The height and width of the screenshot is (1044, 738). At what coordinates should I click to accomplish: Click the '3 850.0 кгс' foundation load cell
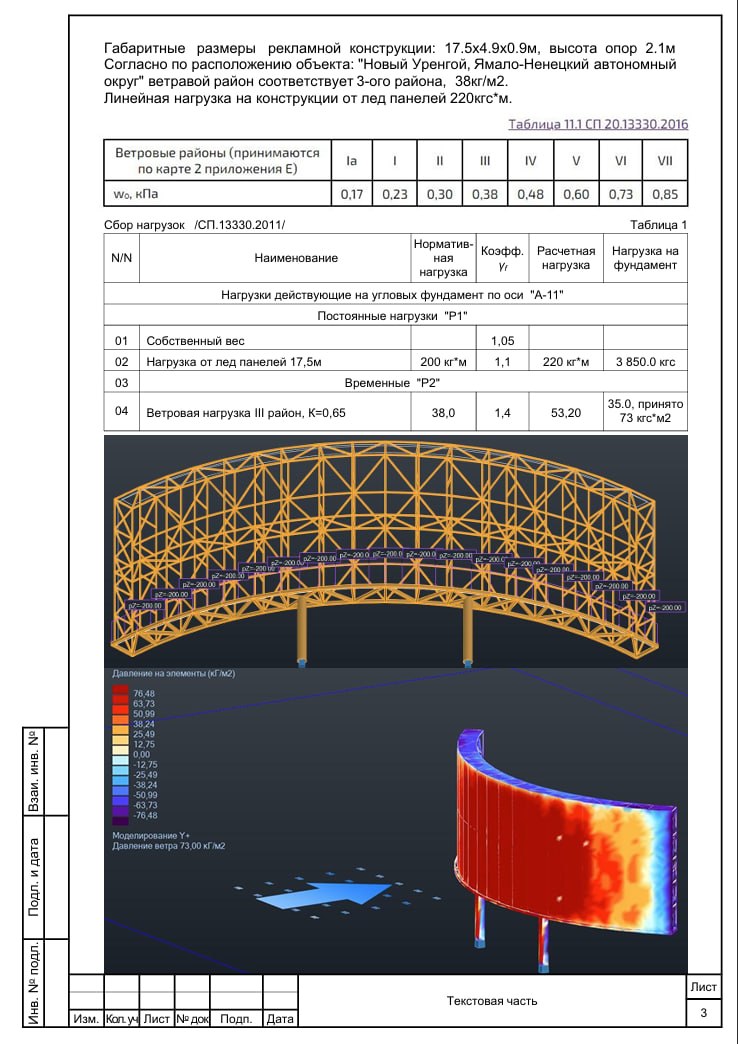[x=645, y=362]
